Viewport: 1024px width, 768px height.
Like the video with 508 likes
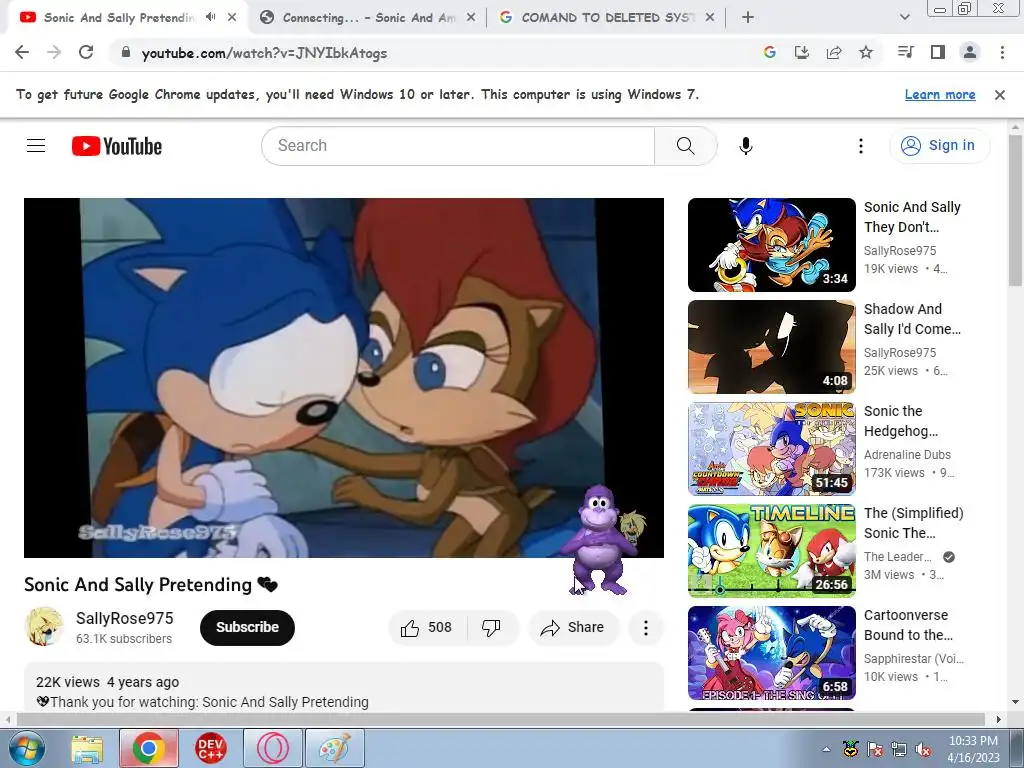[x=428, y=628]
